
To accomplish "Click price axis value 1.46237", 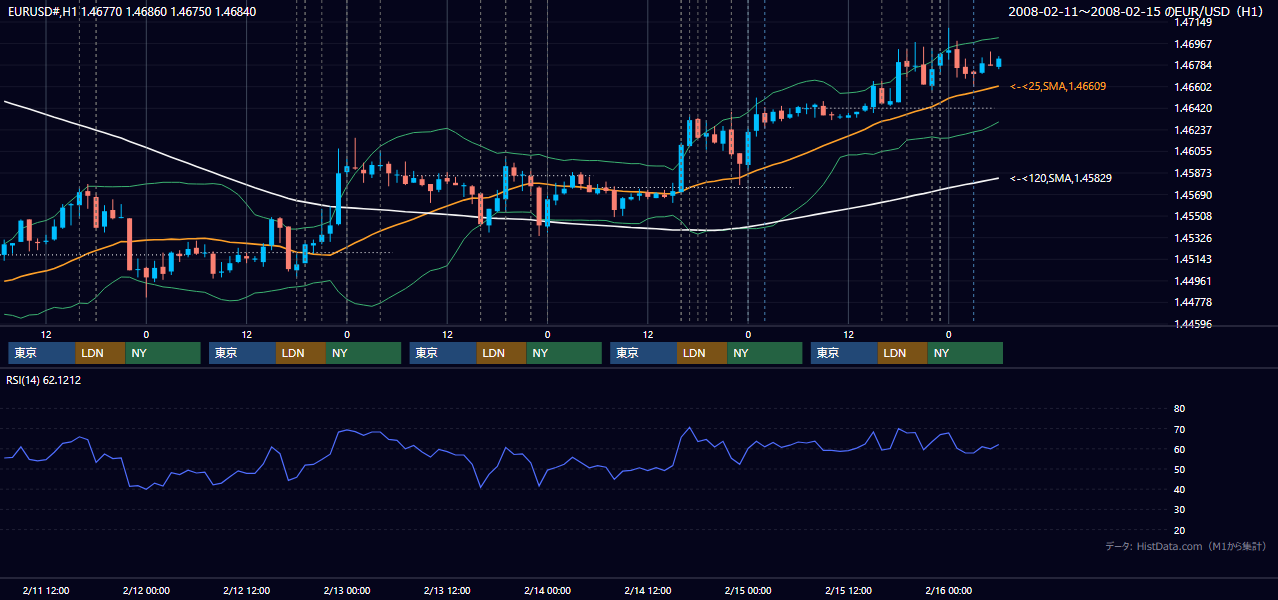I will pos(1193,130).
